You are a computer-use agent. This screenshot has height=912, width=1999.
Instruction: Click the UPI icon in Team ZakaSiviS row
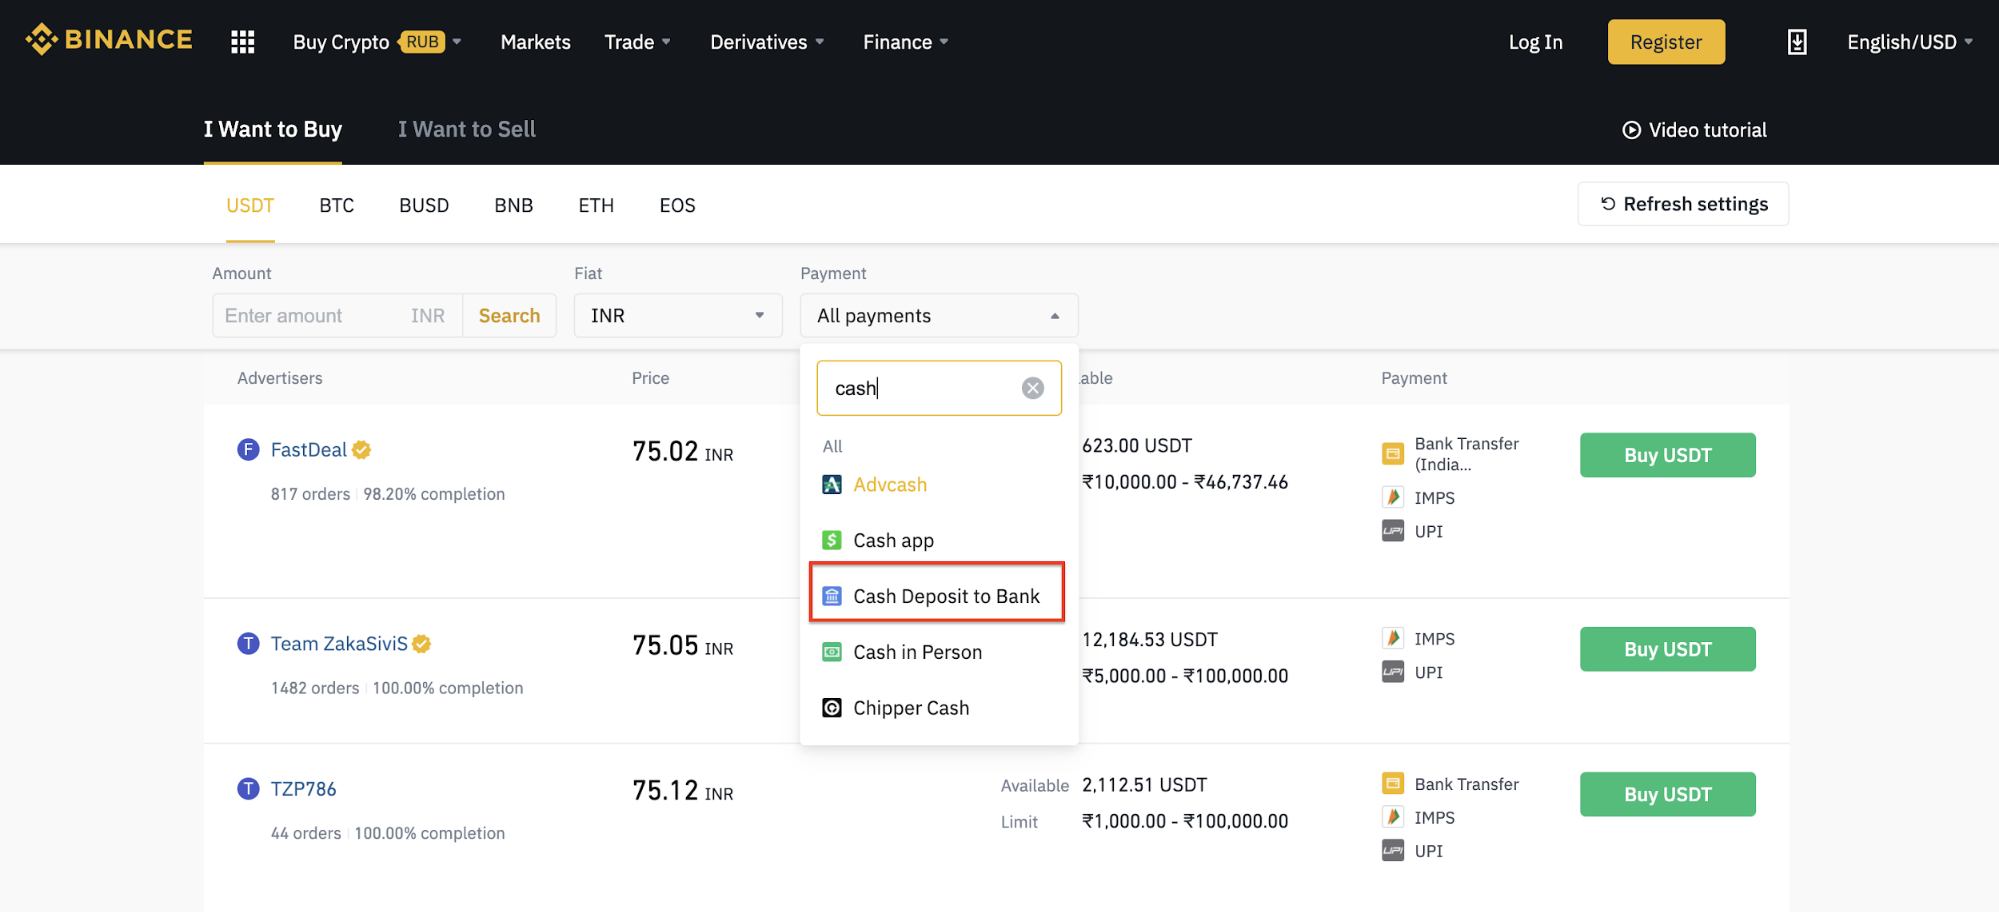point(1393,672)
